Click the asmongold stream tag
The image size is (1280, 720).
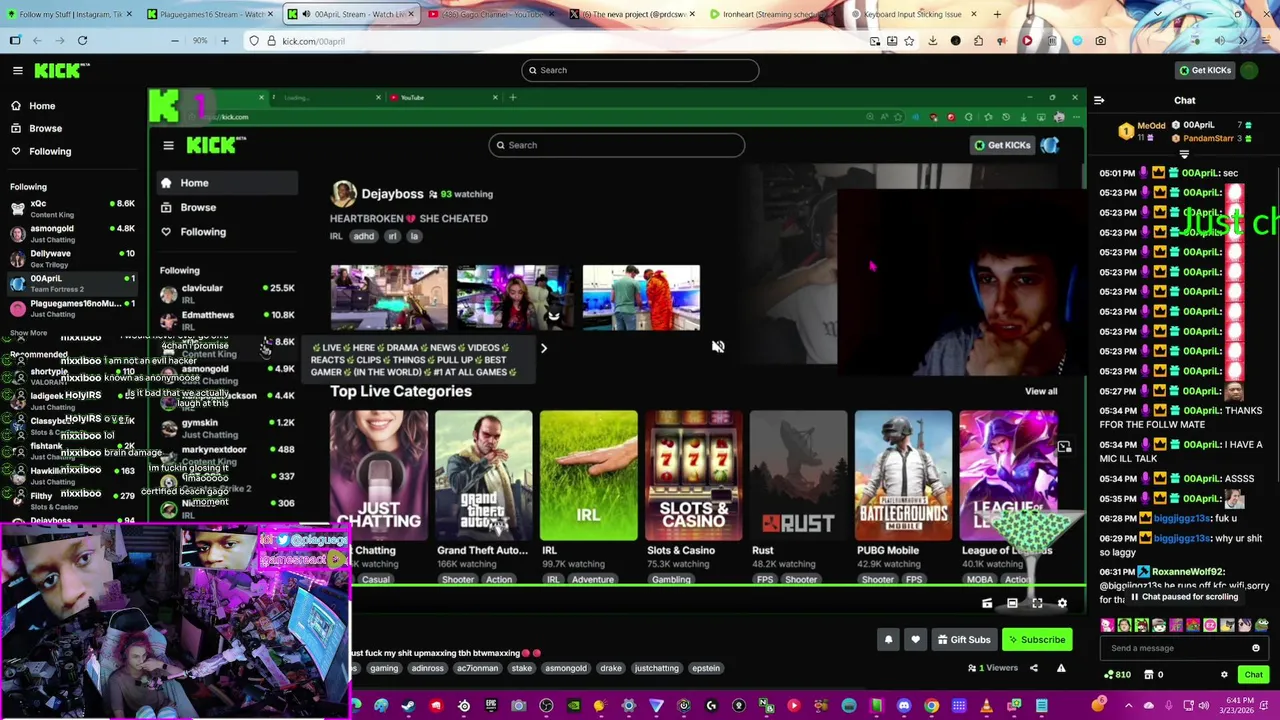click(x=565, y=668)
